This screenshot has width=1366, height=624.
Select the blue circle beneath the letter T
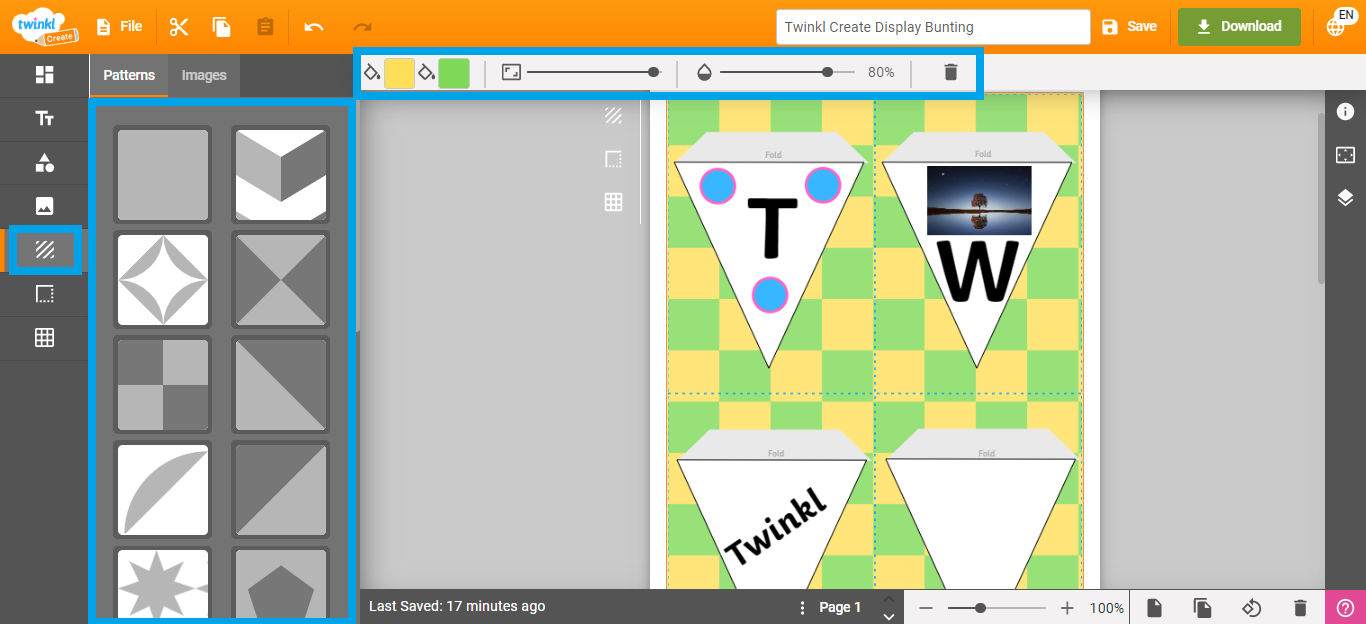point(770,294)
